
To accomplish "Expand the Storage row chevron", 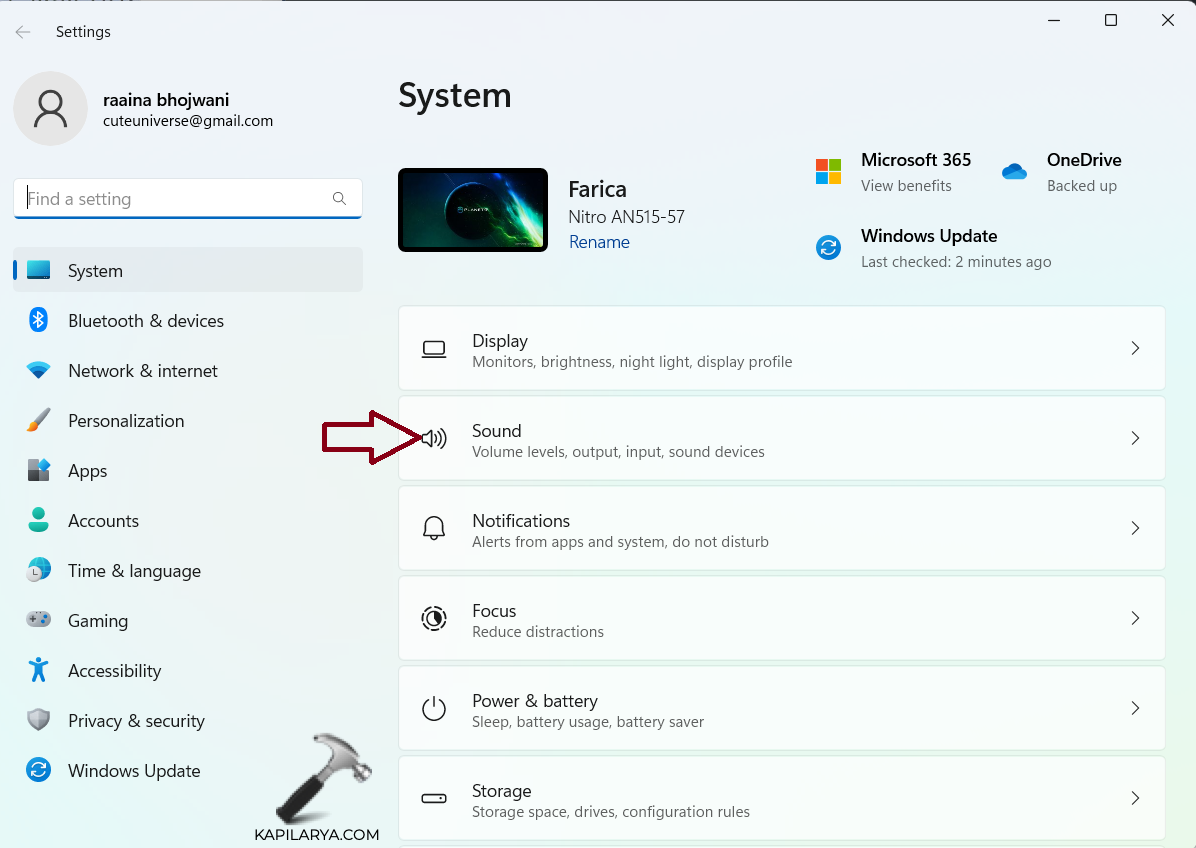I will (1134, 798).
